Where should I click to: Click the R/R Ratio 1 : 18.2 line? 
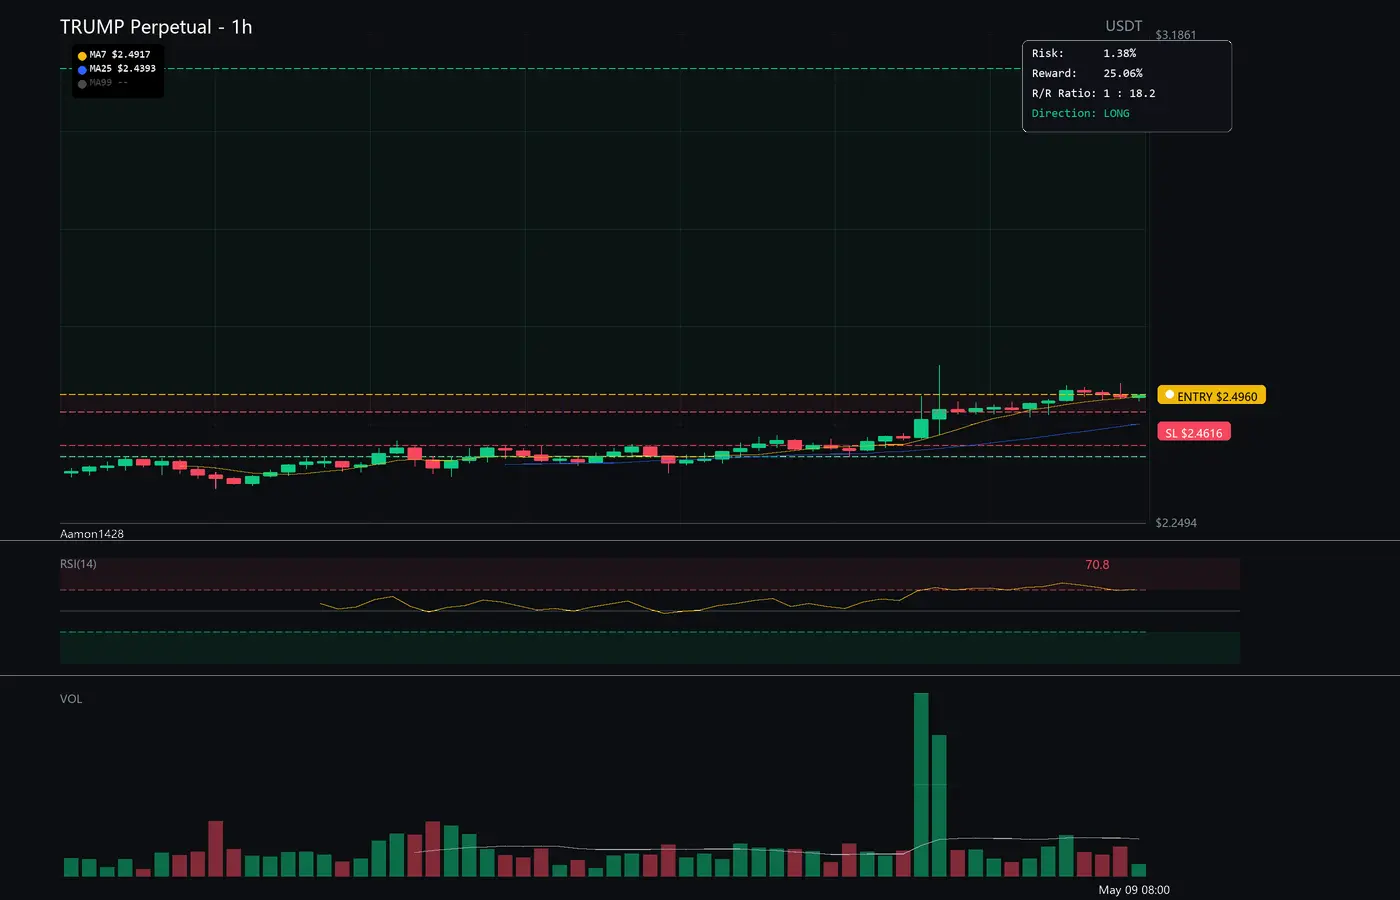point(1094,93)
